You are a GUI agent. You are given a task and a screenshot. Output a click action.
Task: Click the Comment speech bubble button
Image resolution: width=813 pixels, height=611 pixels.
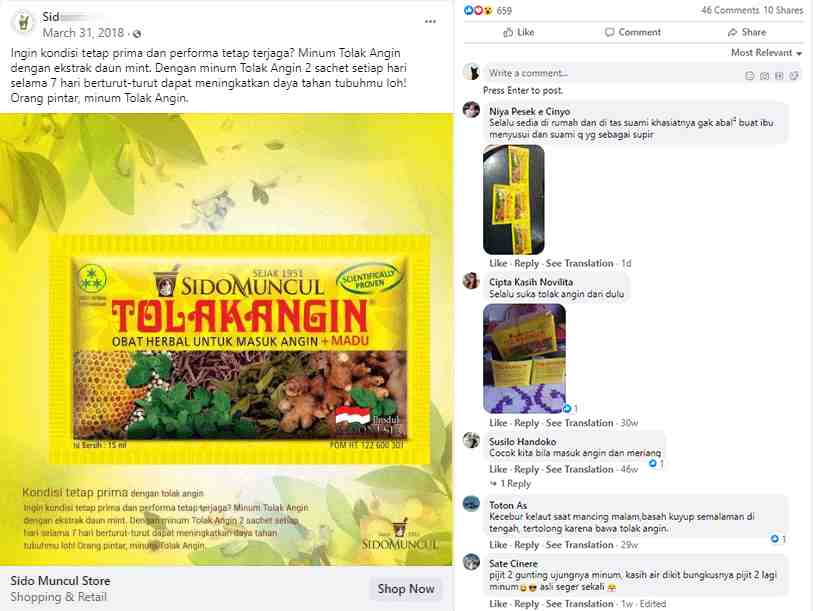[633, 32]
